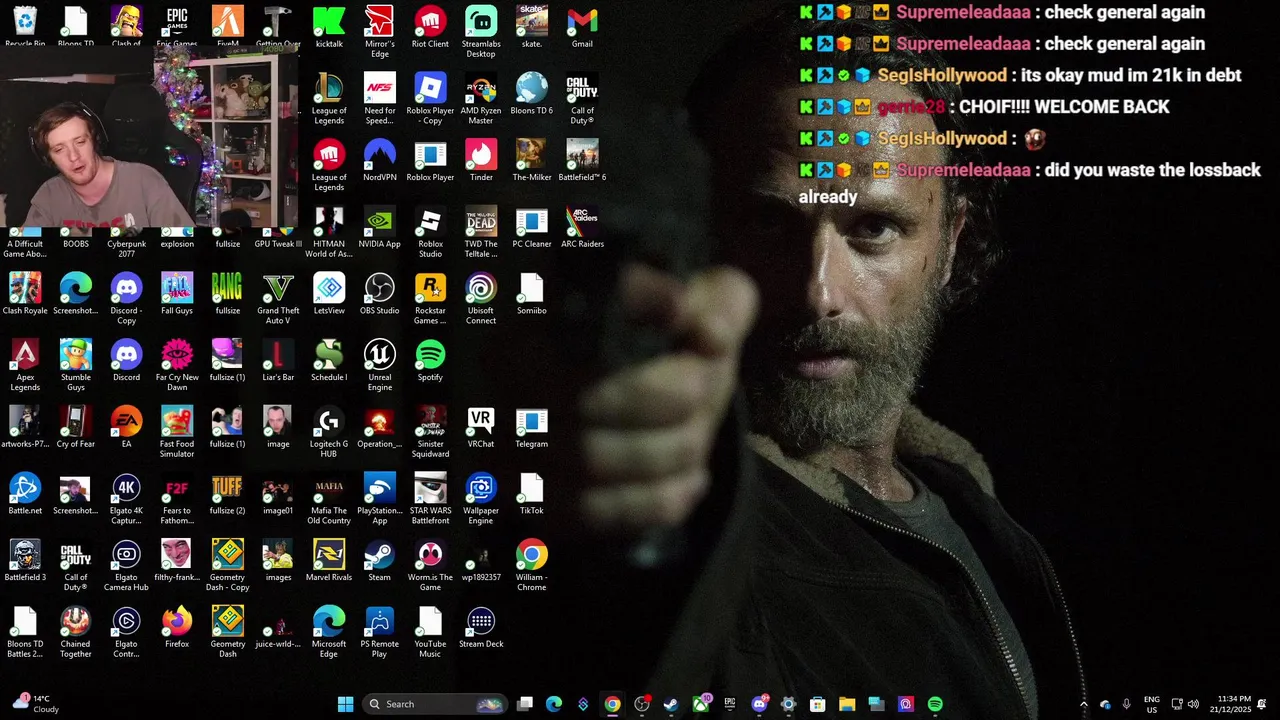Open the Spotify desktop shortcut
The image size is (1280, 720).
[x=430, y=360]
